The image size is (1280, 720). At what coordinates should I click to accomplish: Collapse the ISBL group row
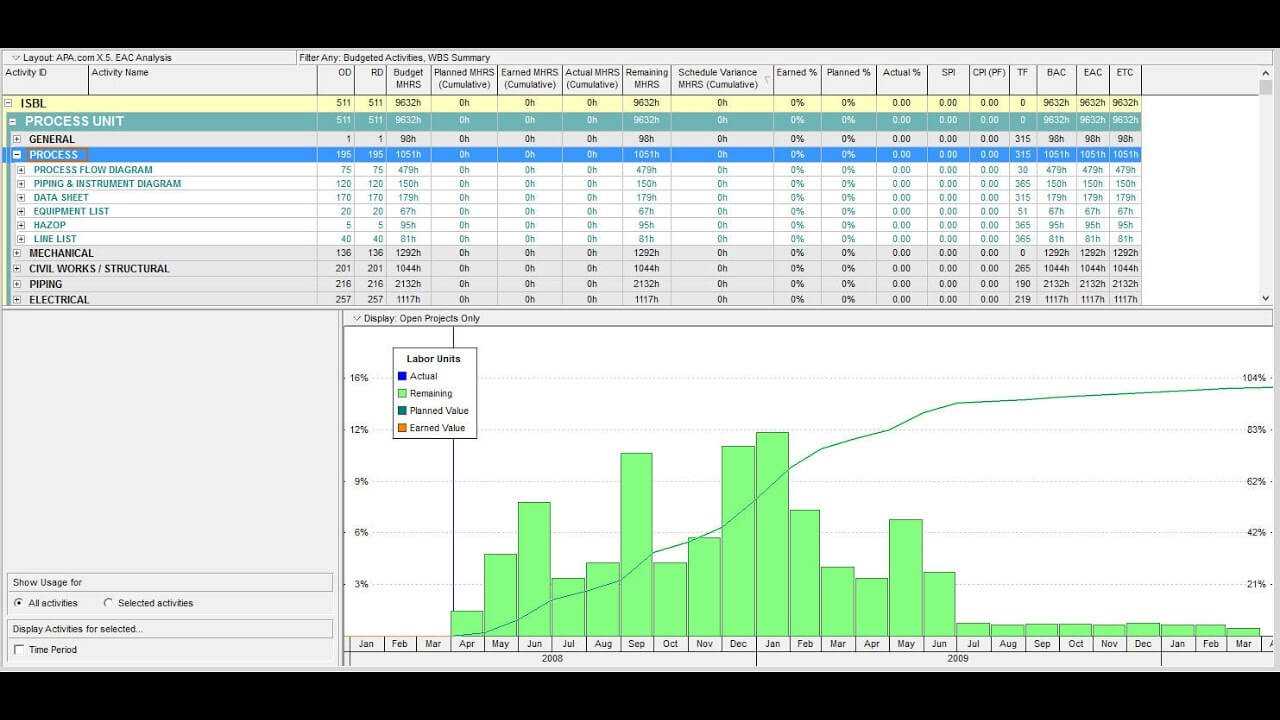point(8,103)
